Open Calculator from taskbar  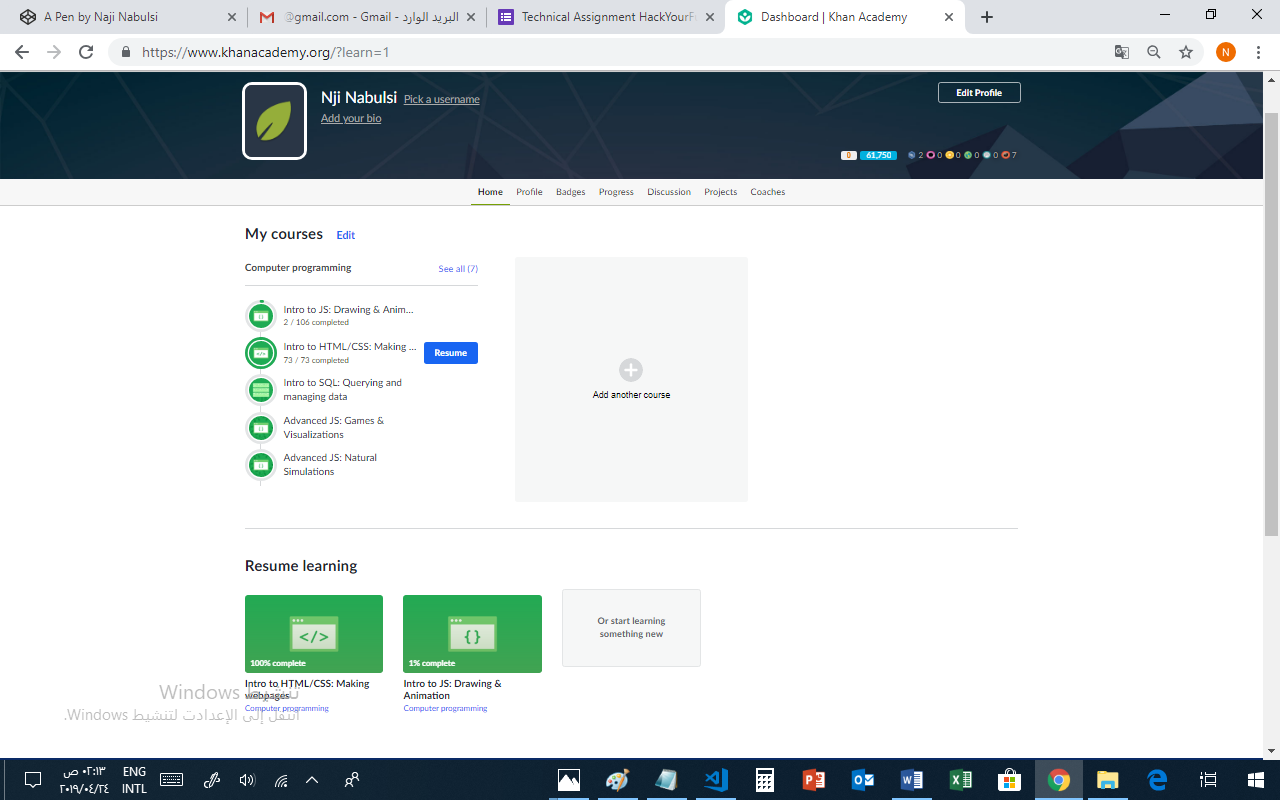tap(765, 780)
